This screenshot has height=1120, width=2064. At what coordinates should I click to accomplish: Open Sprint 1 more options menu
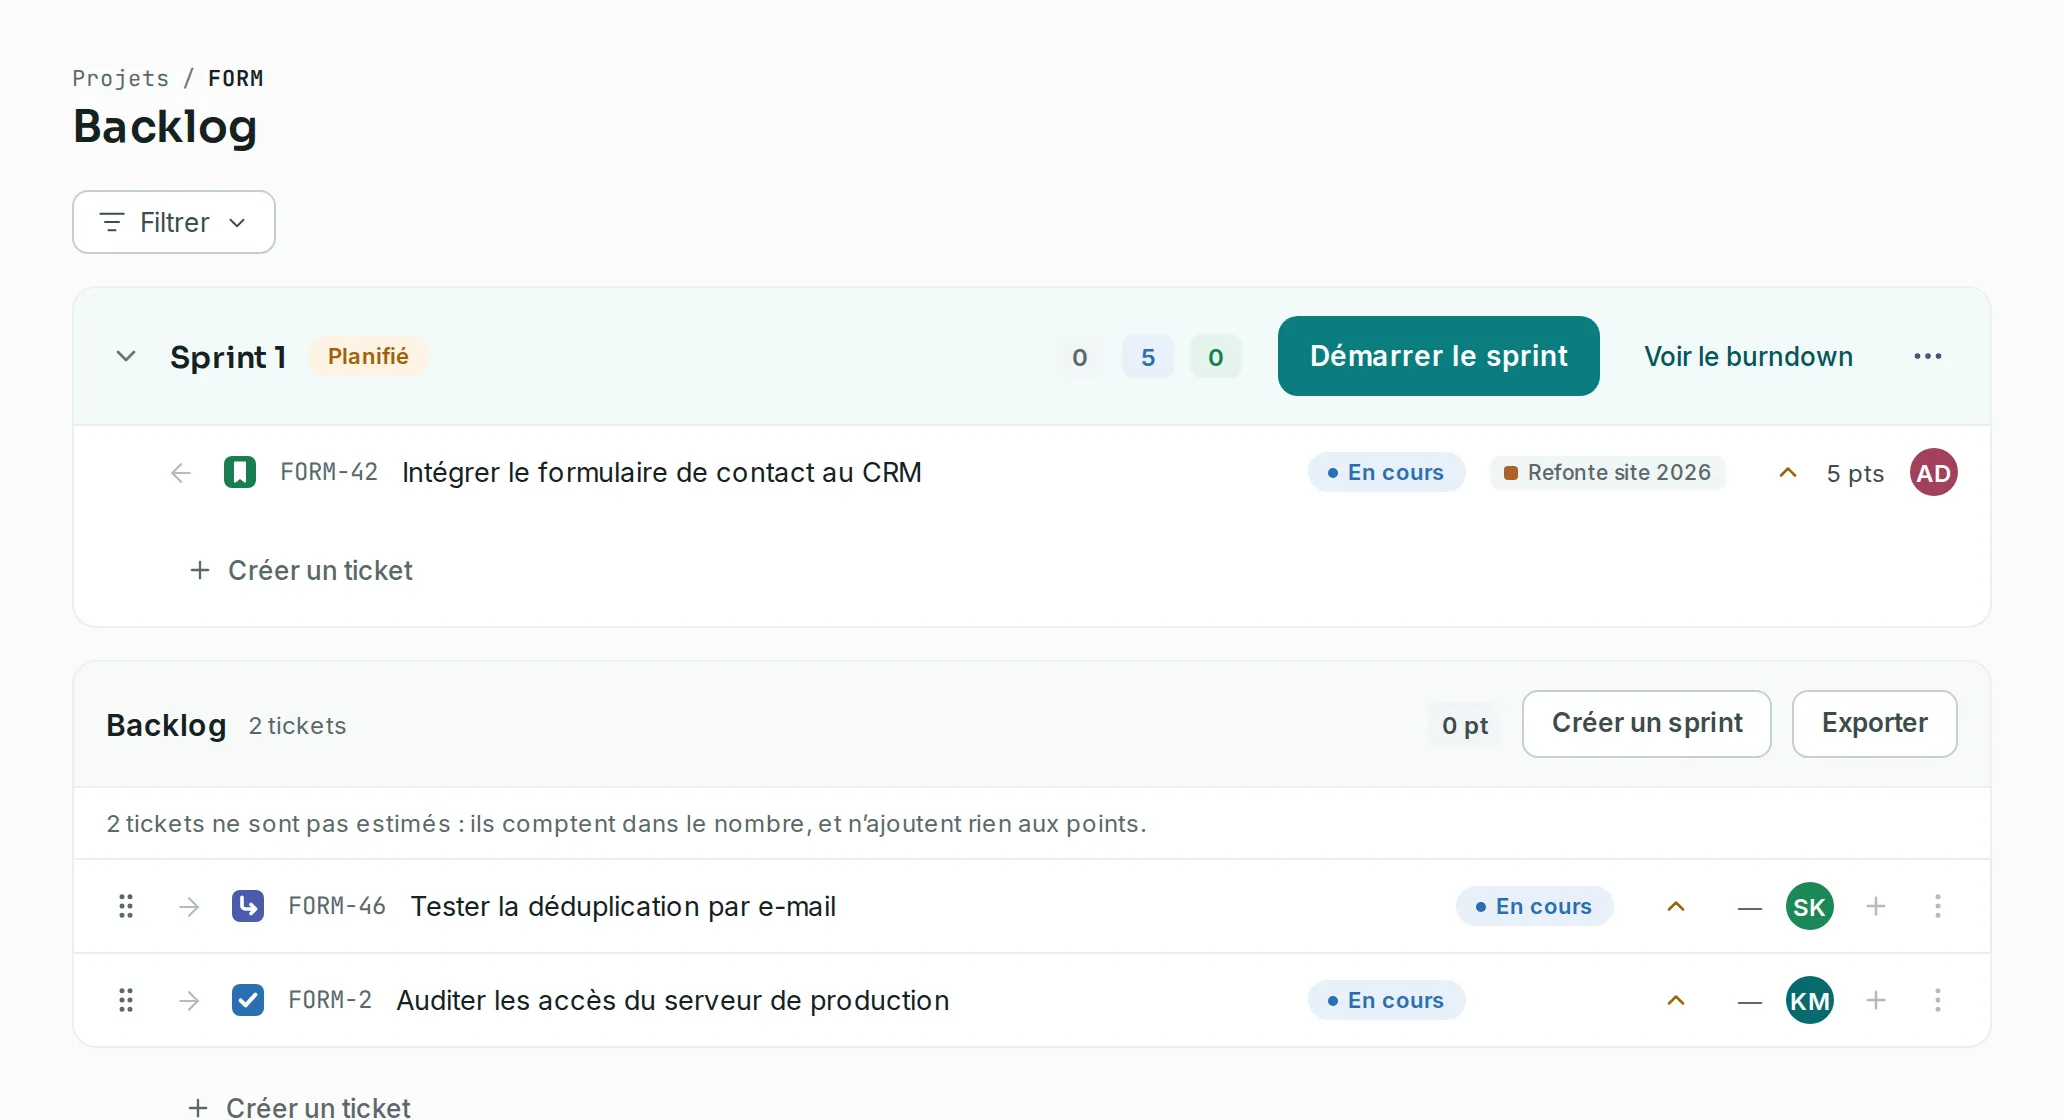pos(1927,356)
